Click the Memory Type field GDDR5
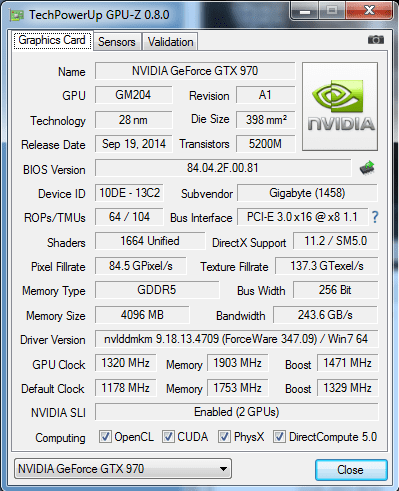 coord(157,290)
